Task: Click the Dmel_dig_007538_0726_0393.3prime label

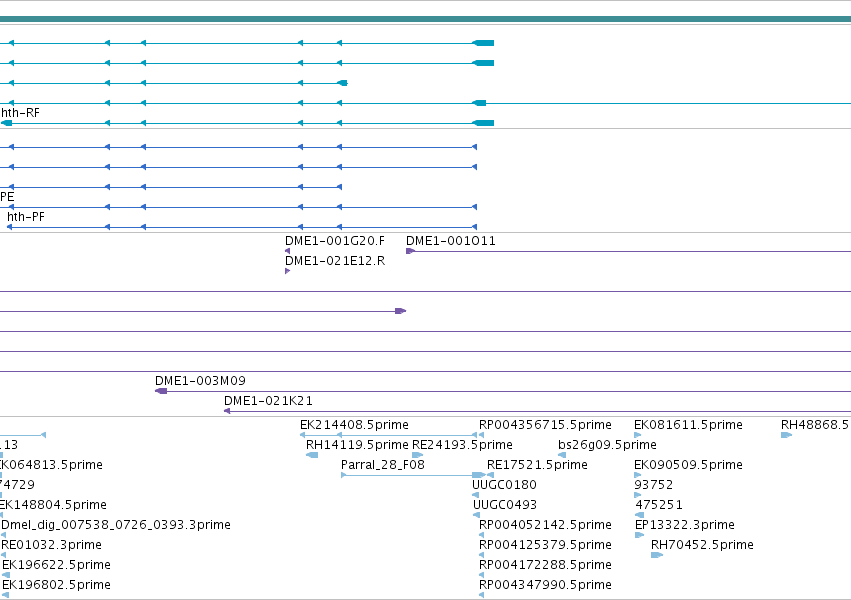Action: [x=116, y=525]
